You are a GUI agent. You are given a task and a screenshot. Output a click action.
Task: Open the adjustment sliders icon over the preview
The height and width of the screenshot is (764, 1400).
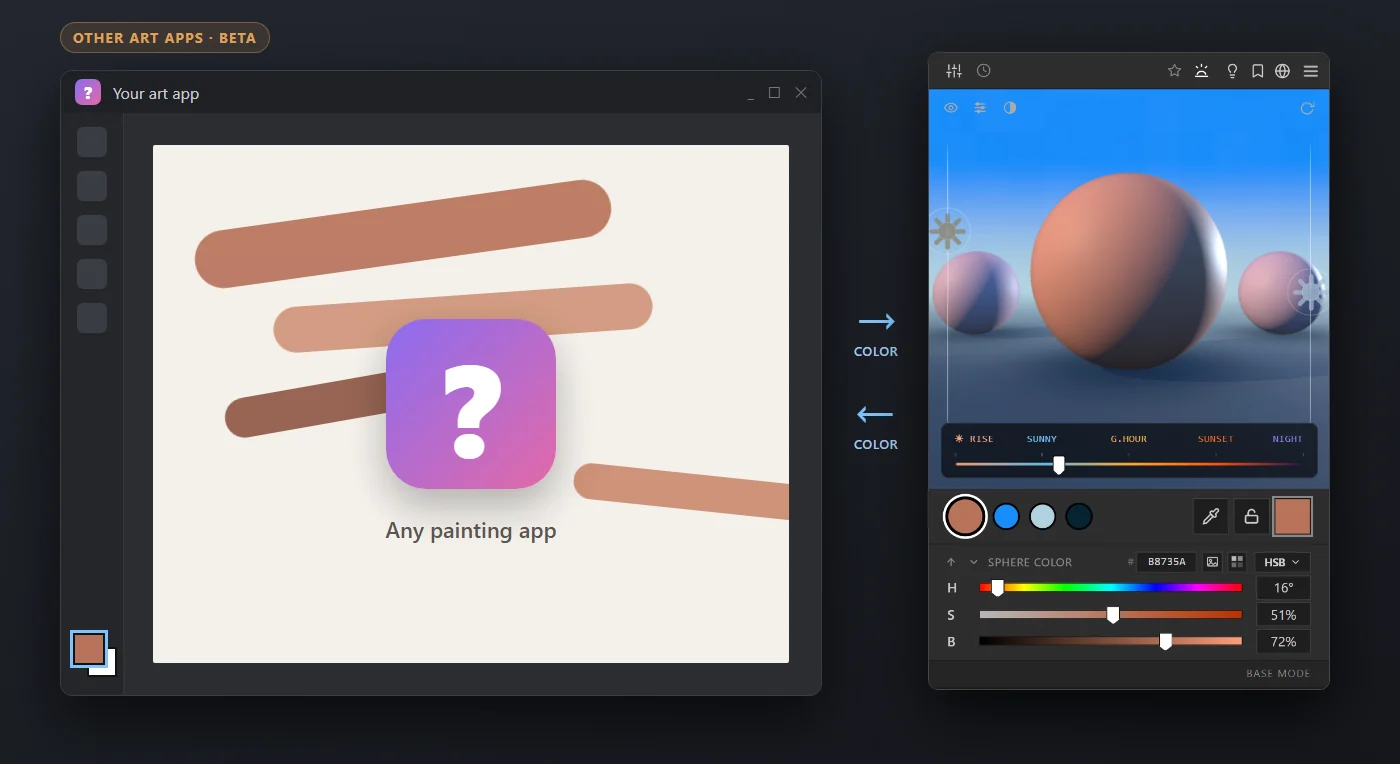coord(980,108)
